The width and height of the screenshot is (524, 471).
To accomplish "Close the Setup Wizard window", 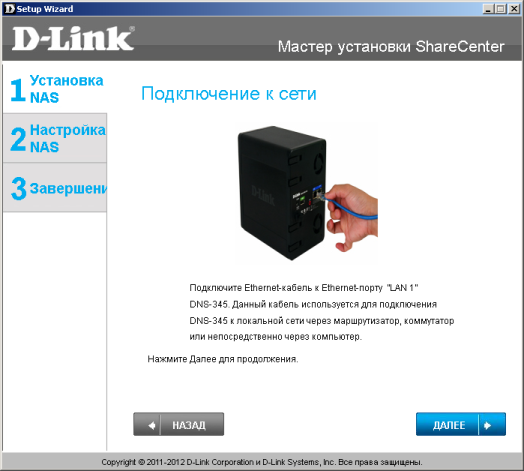I will (x=513, y=9).
